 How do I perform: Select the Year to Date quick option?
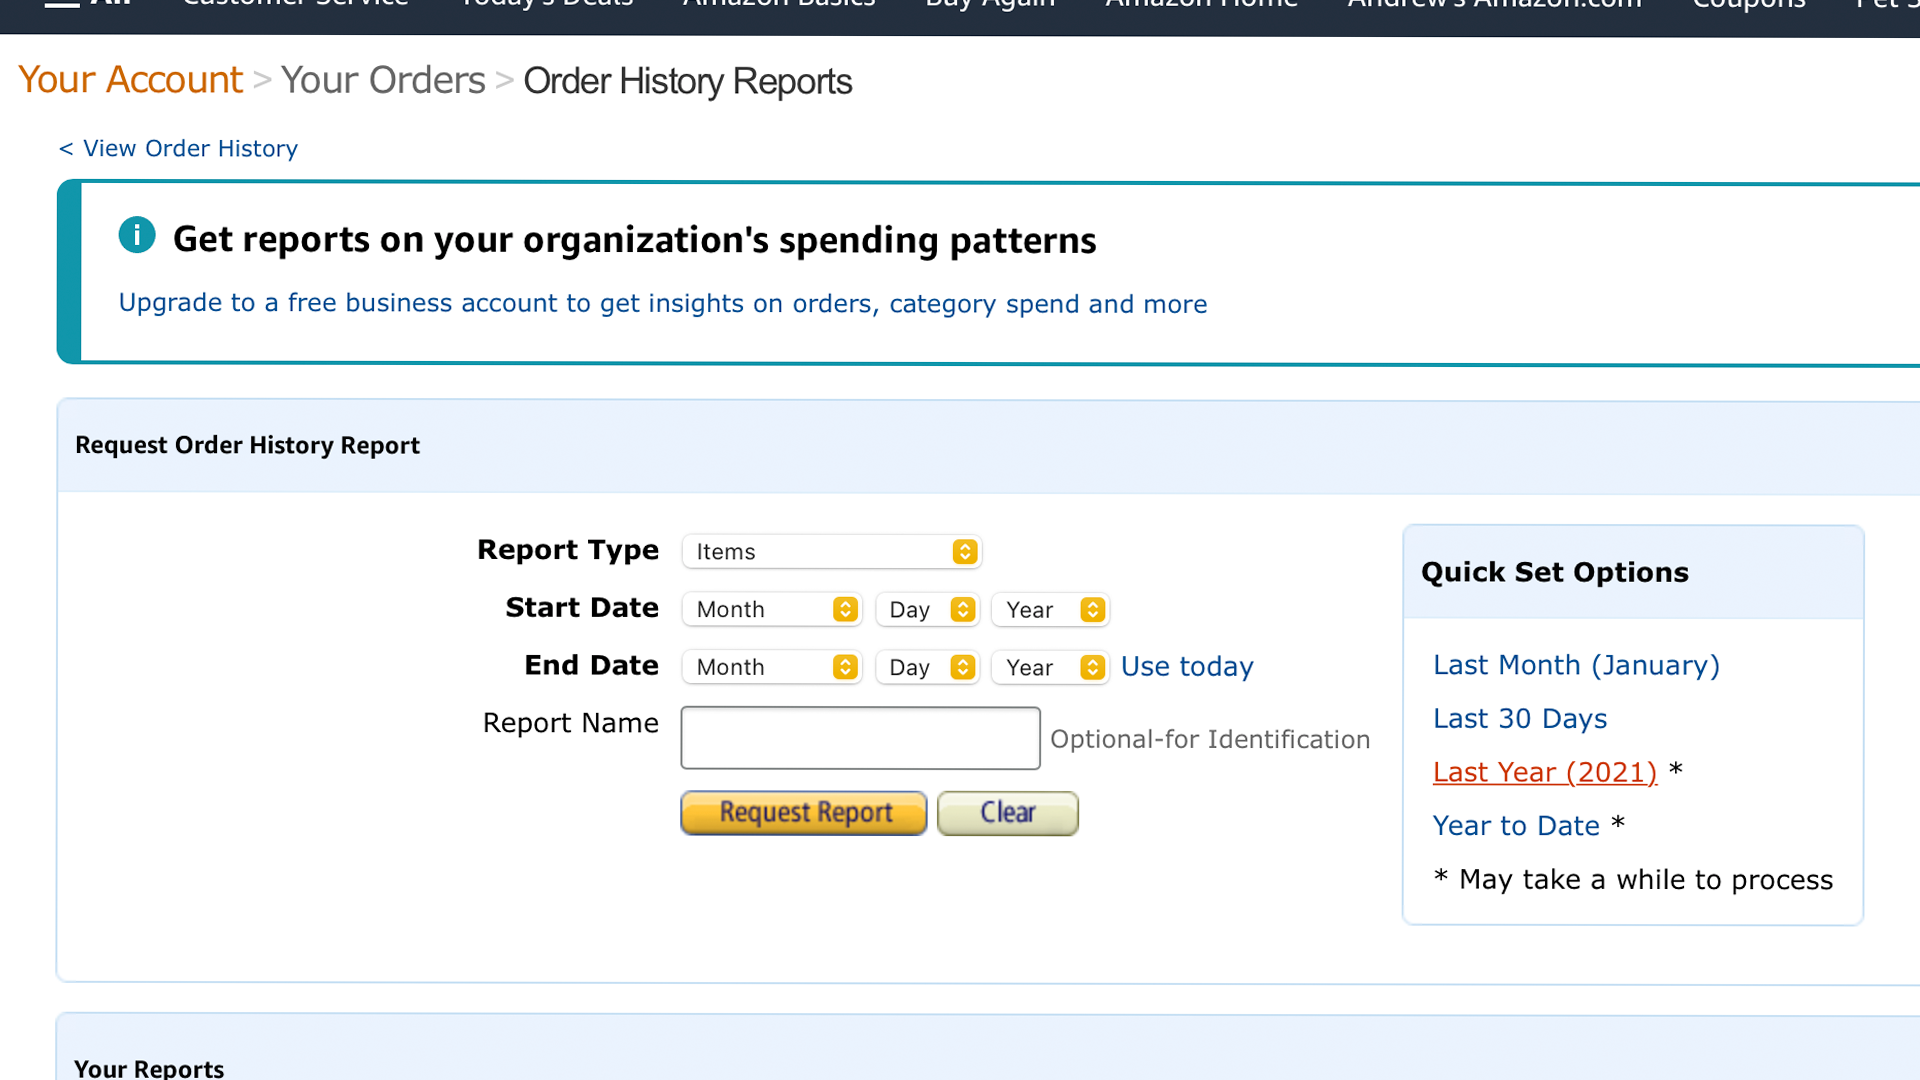click(1516, 825)
